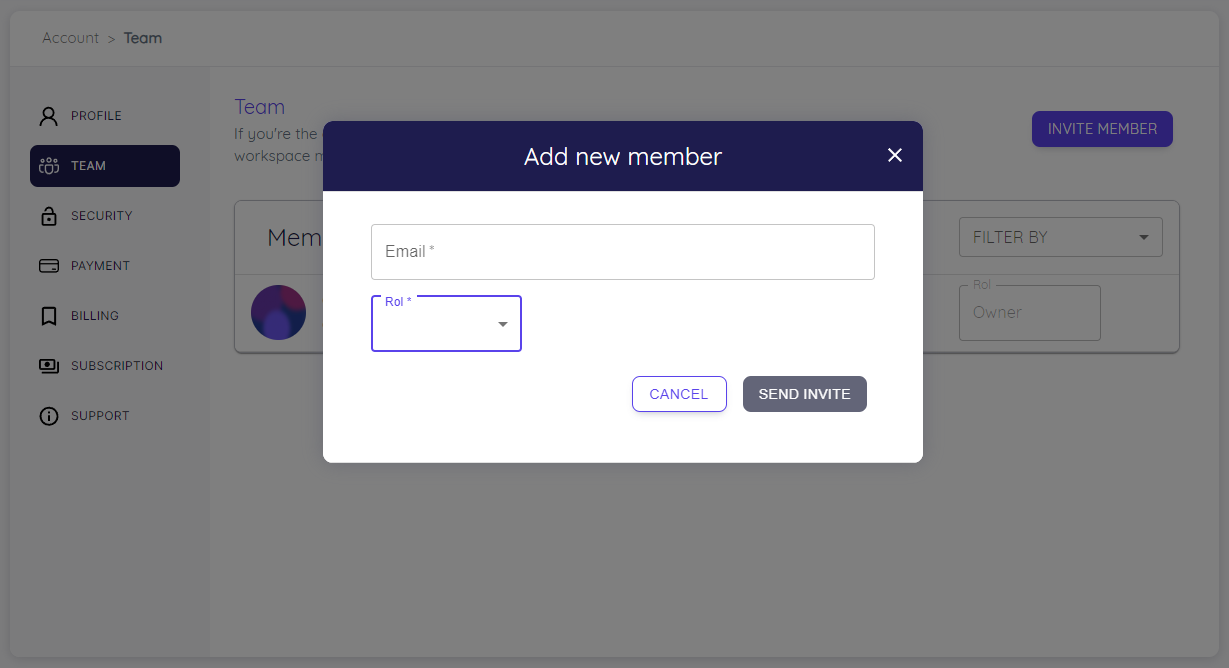The width and height of the screenshot is (1229, 668).
Task: Click the Profile person icon
Action: 49,116
